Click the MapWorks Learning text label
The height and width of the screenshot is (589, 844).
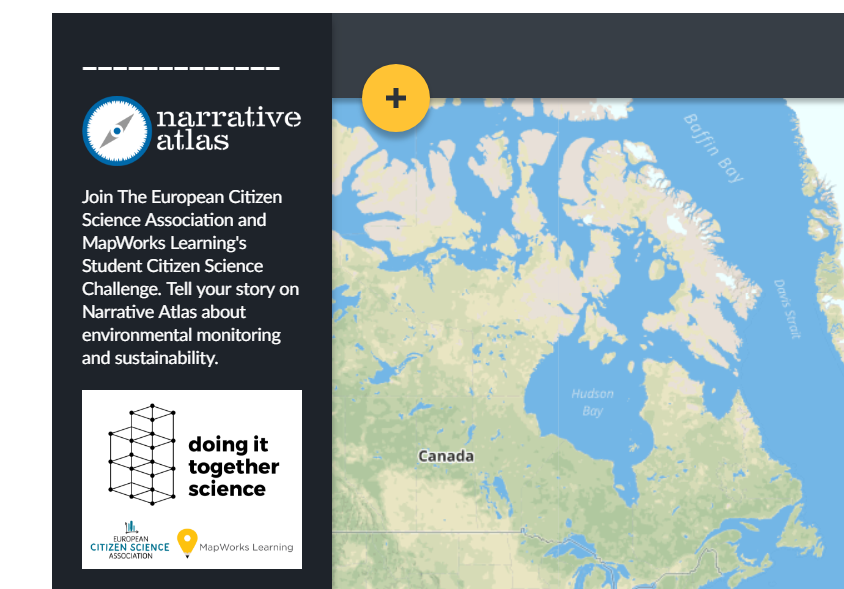[246, 547]
